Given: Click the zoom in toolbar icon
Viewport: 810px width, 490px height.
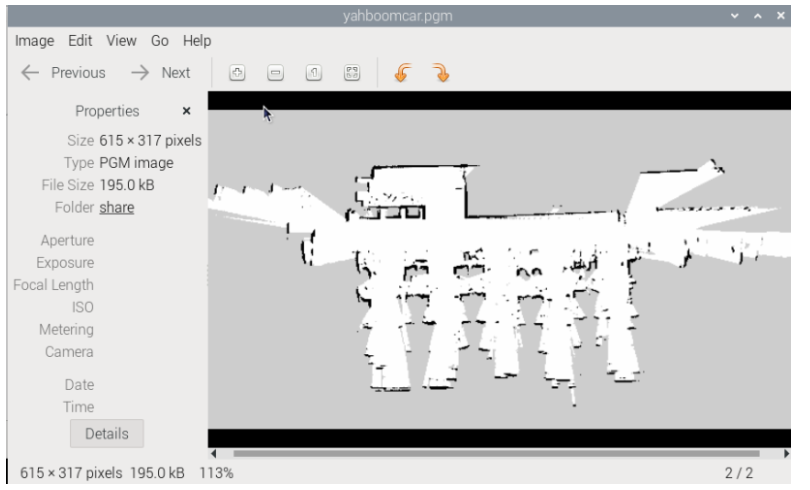Looking at the screenshot, I should [237, 73].
